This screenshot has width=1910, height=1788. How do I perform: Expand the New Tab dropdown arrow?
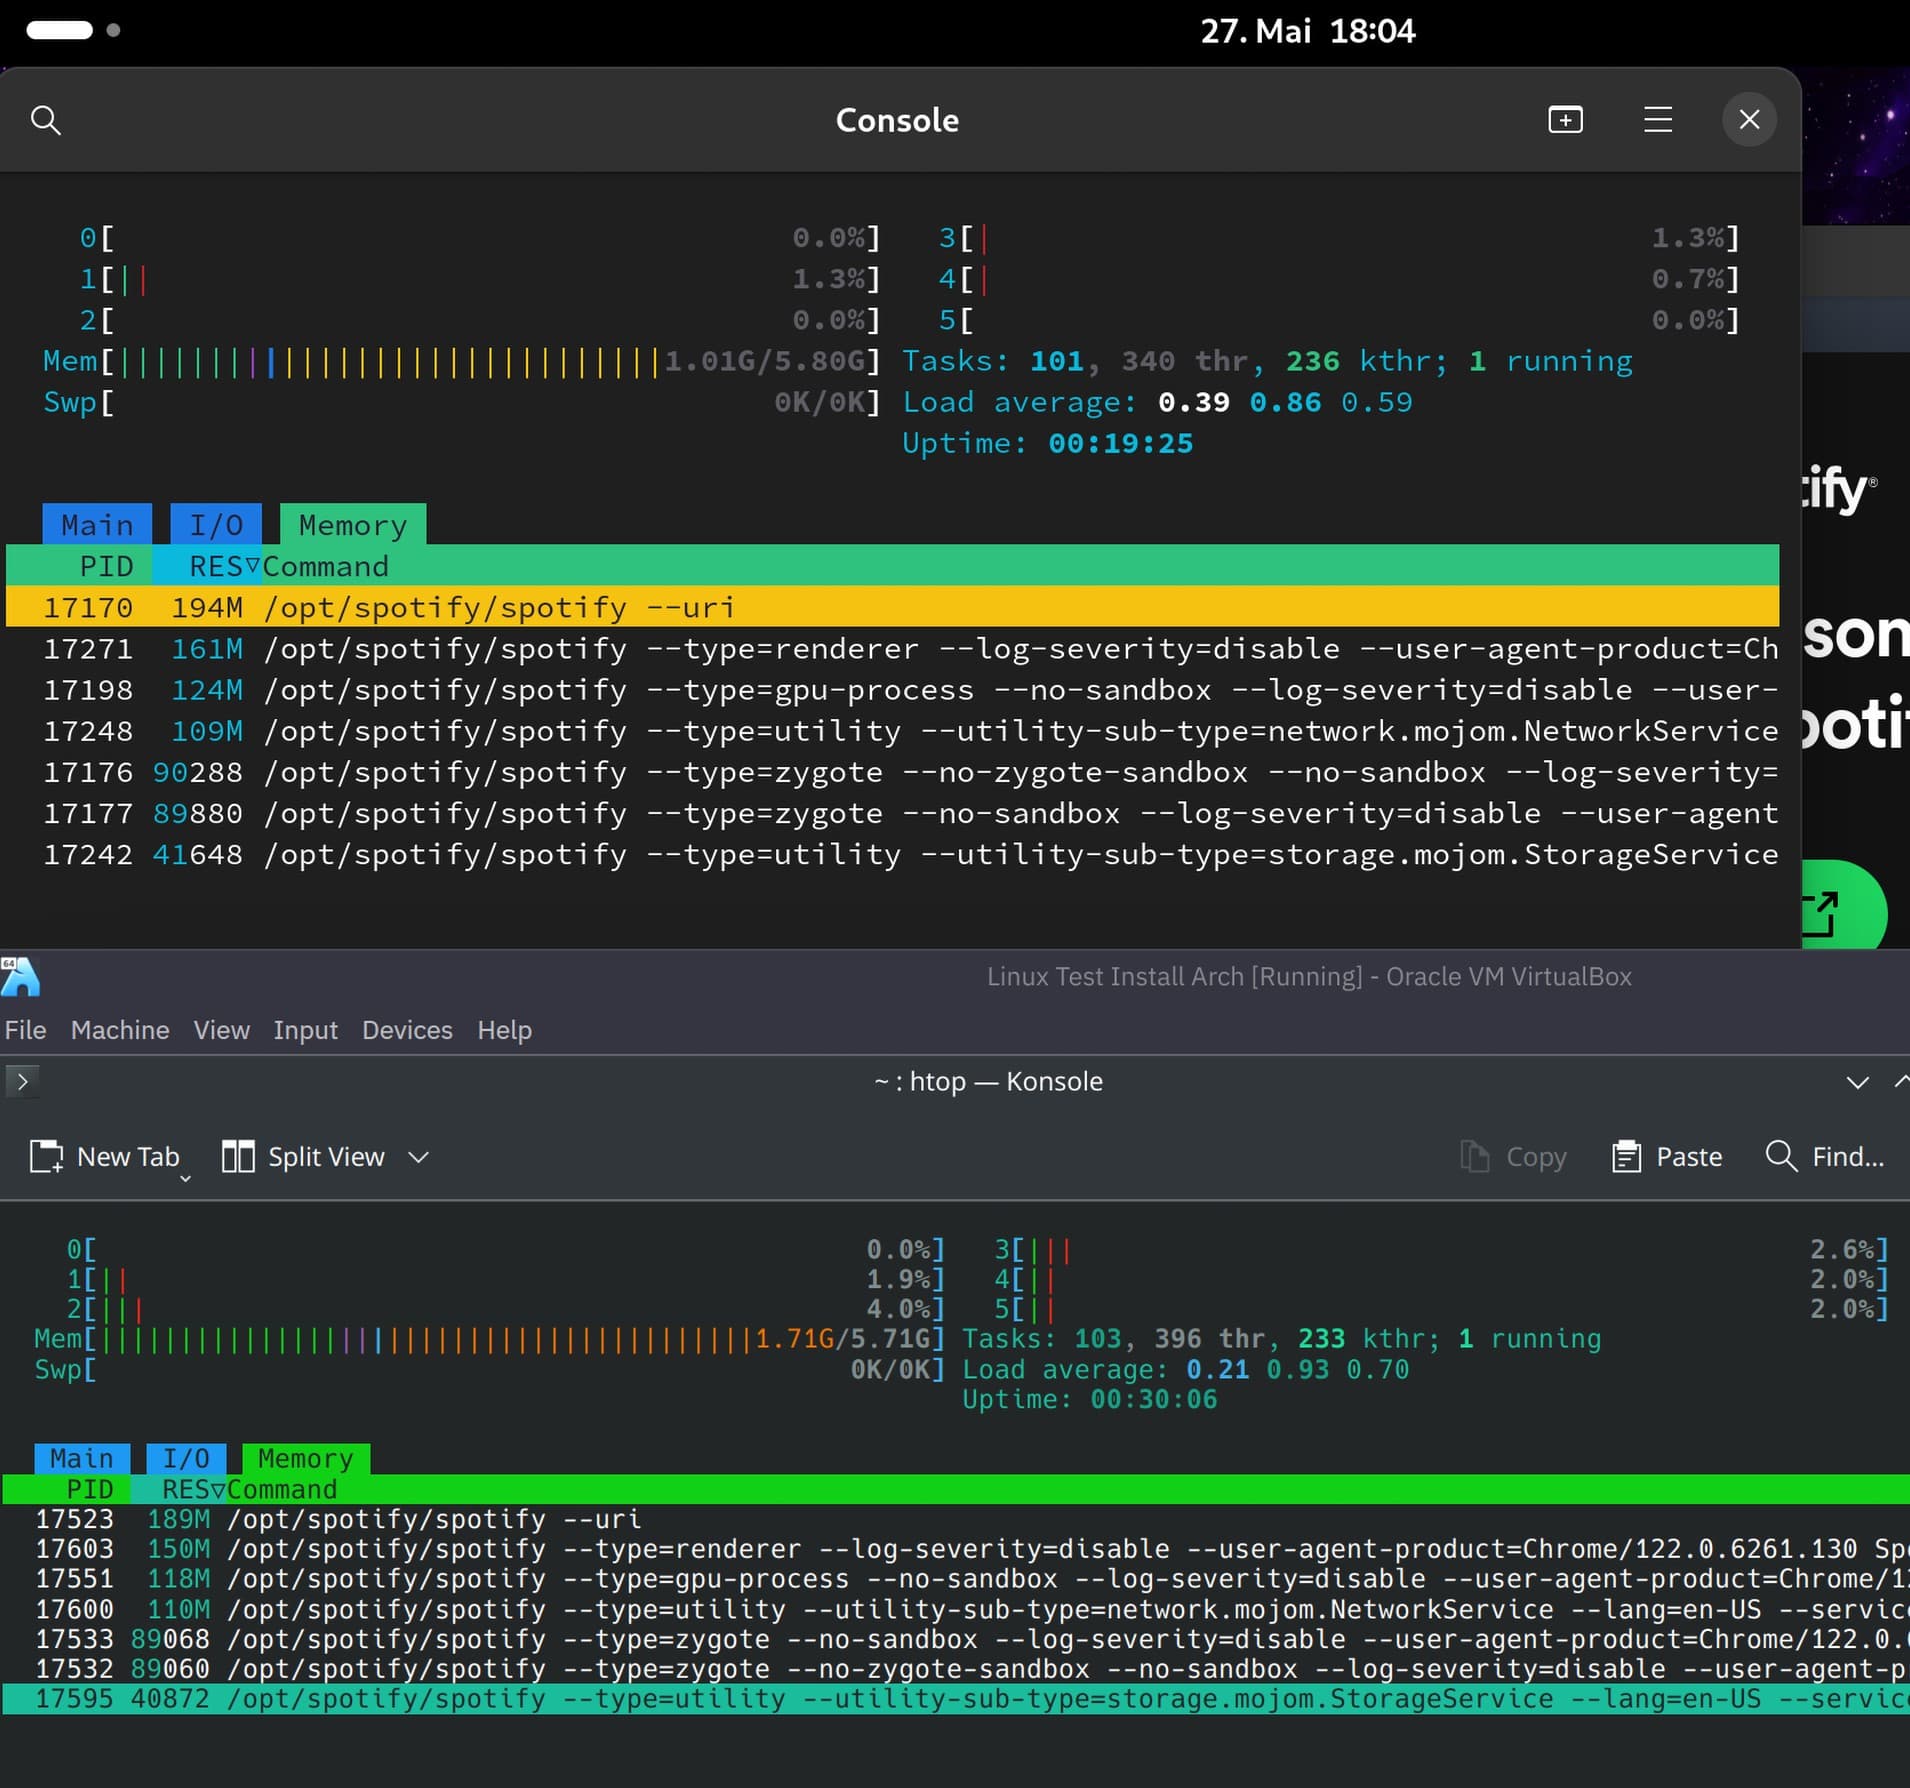tap(185, 1178)
